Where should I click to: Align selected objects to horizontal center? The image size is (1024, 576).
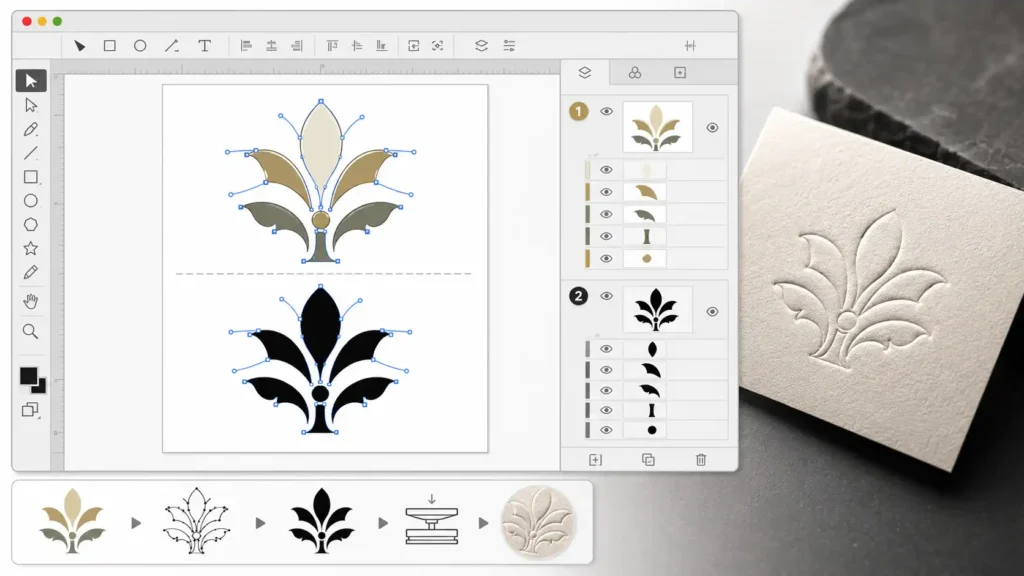(x=271, y=46)
